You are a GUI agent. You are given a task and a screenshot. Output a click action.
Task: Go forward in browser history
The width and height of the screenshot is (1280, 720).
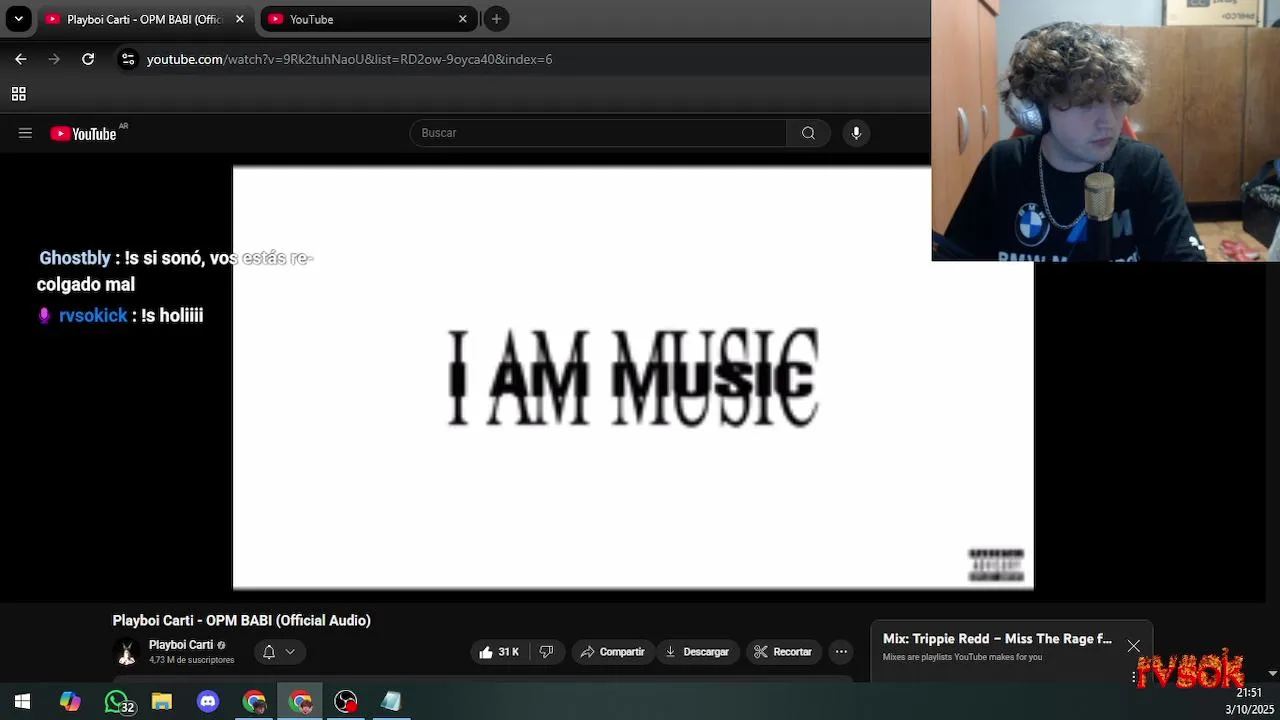(x=54, y=59)
